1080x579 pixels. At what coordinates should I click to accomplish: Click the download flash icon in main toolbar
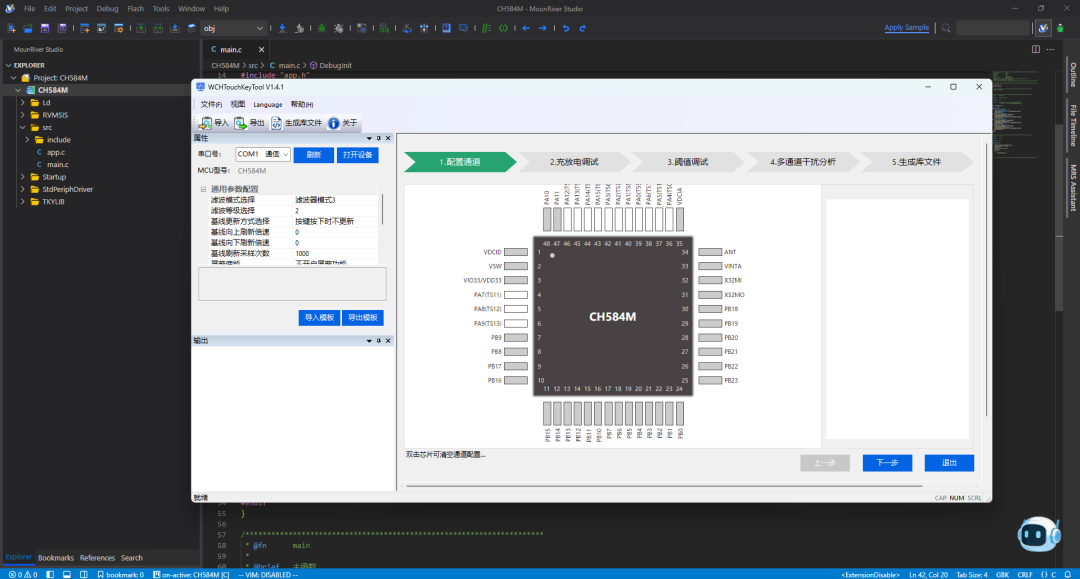pyautogui.click(x=282, y=28)
